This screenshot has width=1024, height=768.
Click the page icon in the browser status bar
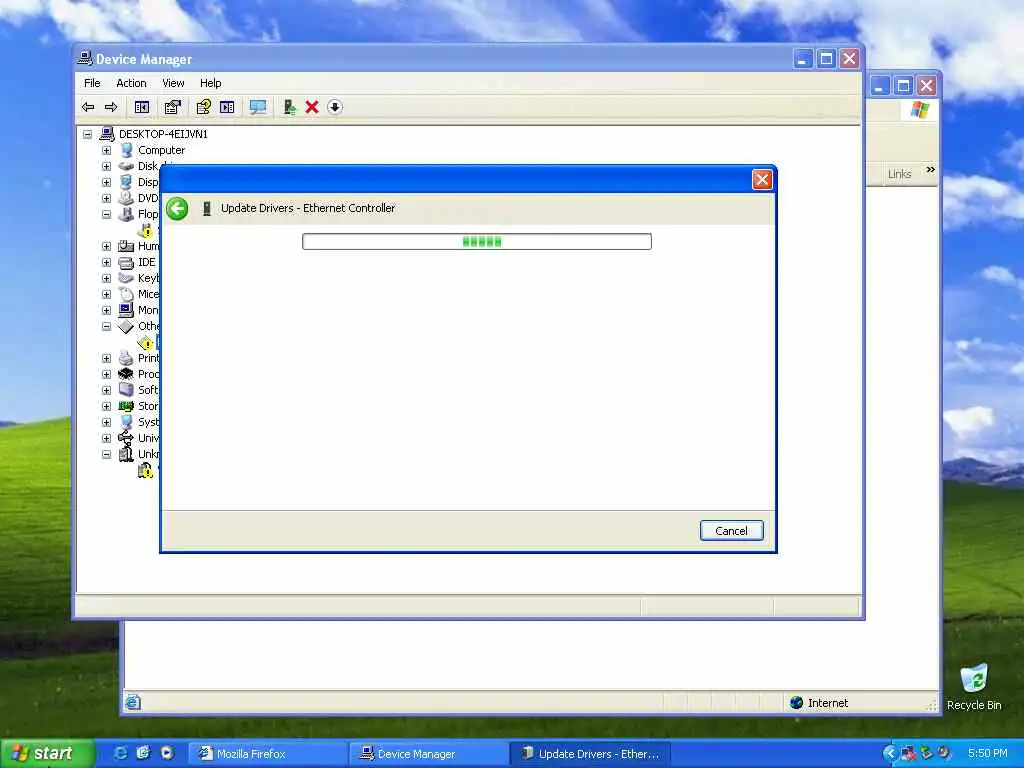pyautogui.click(x=133, y=703)
